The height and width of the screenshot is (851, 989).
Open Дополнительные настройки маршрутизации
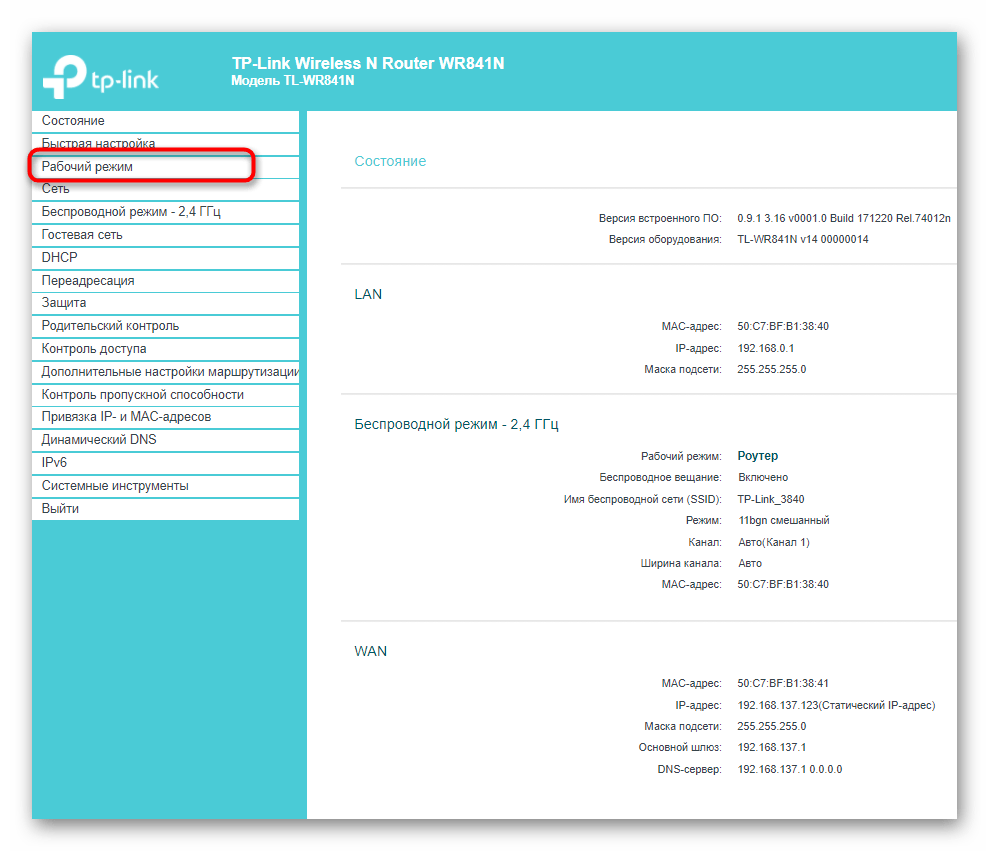coord(165,372)
